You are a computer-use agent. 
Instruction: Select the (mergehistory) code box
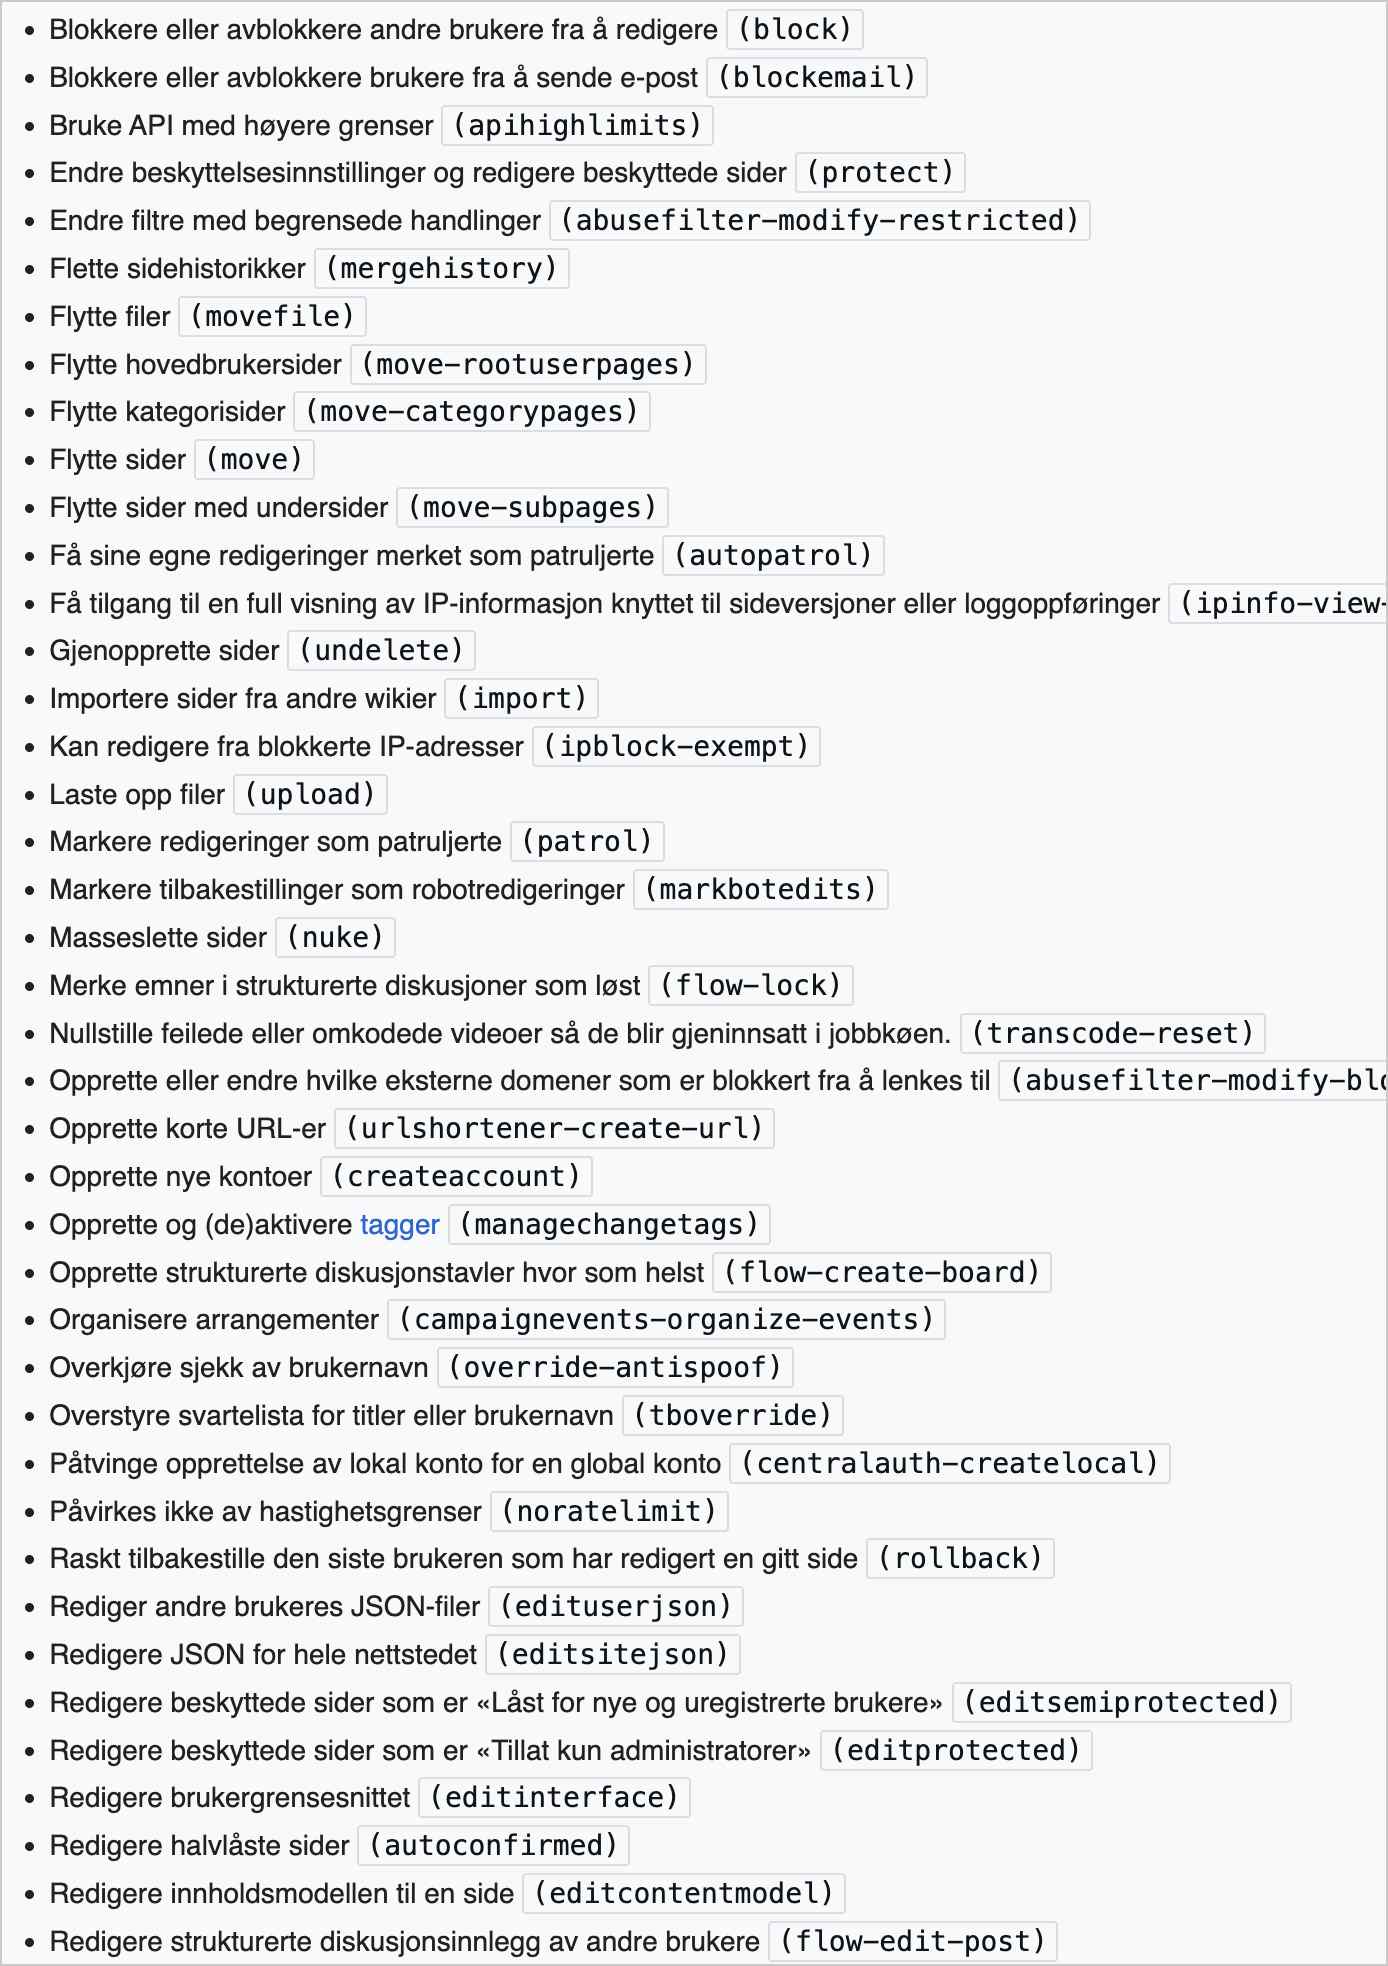tap(441, 269)
